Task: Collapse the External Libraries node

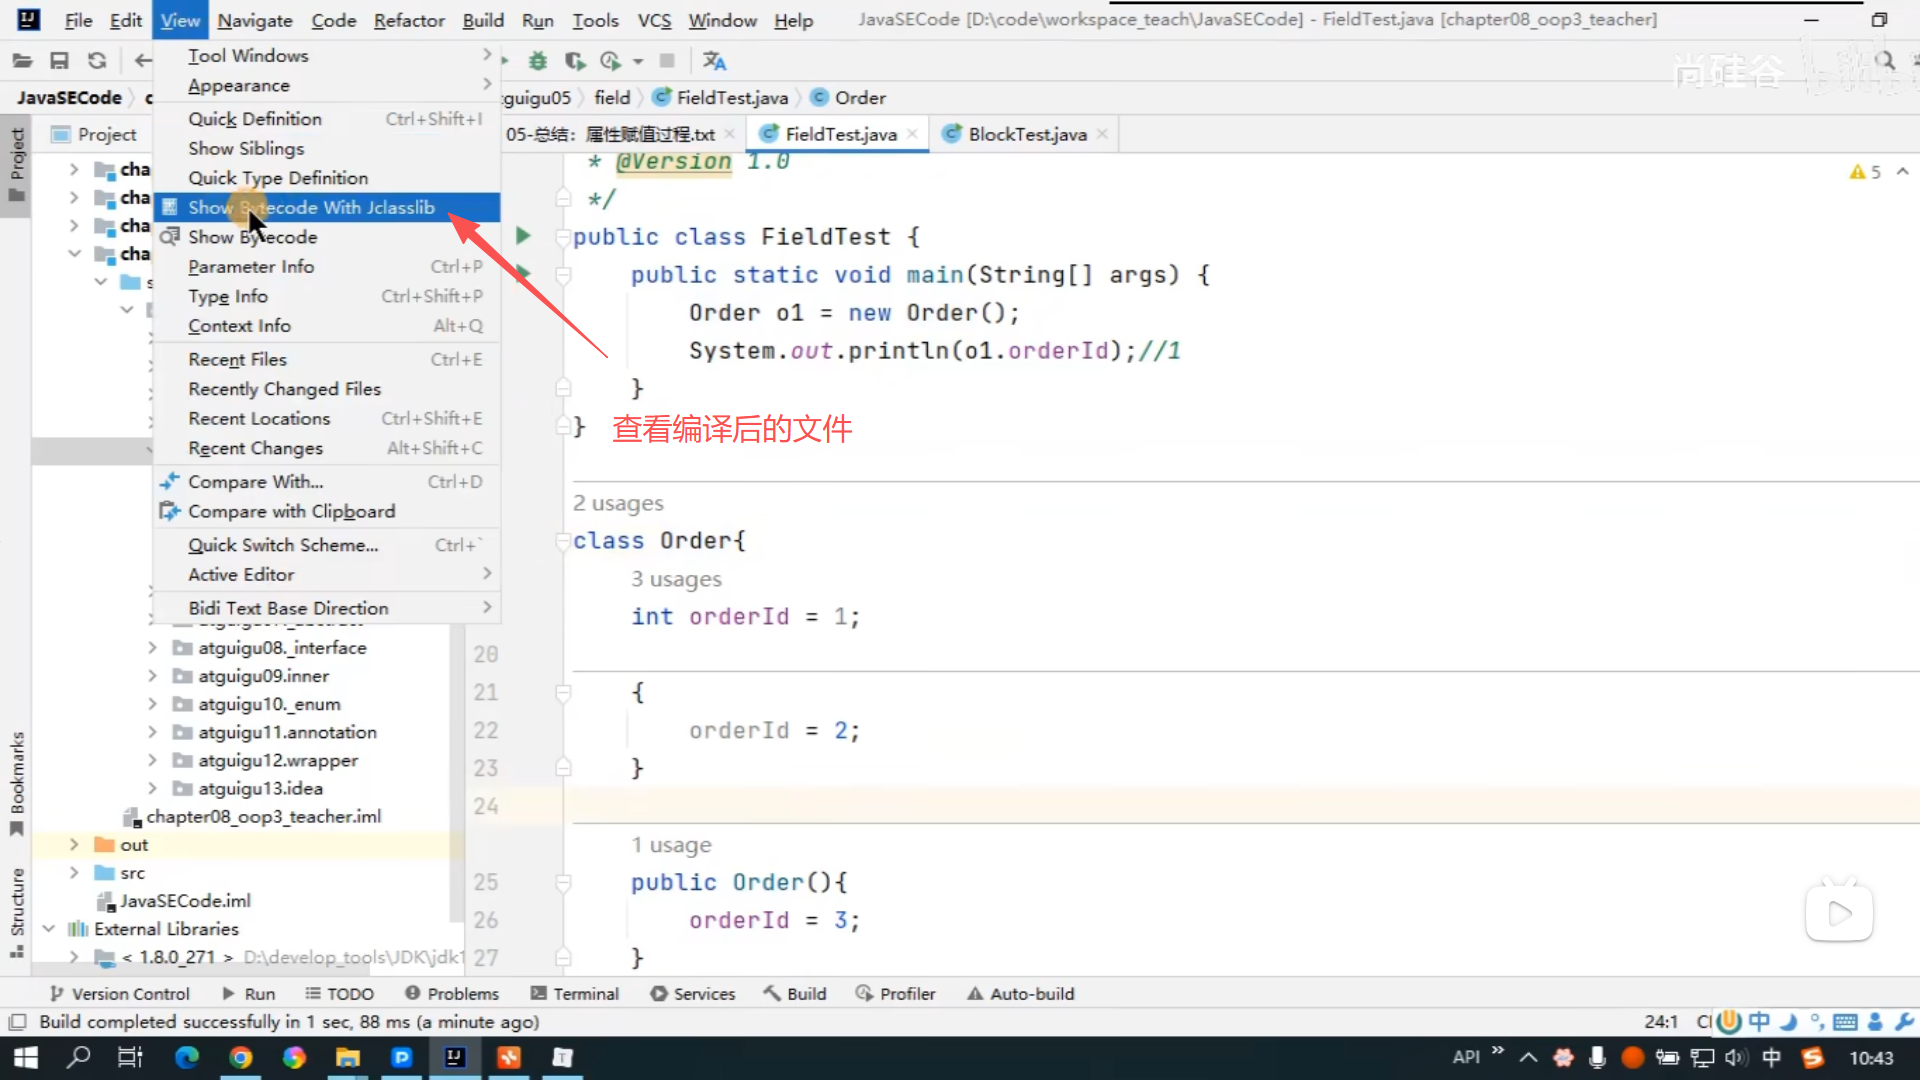Action: (x=48, y=929)
